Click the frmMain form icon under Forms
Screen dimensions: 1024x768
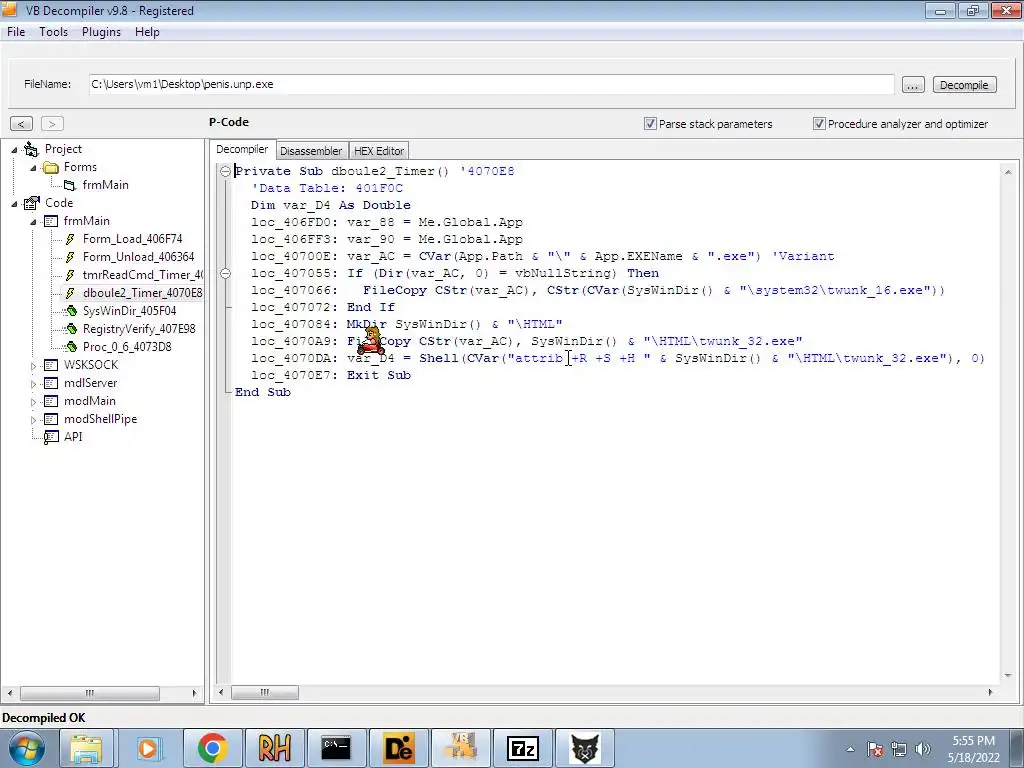tap(69, 185)
